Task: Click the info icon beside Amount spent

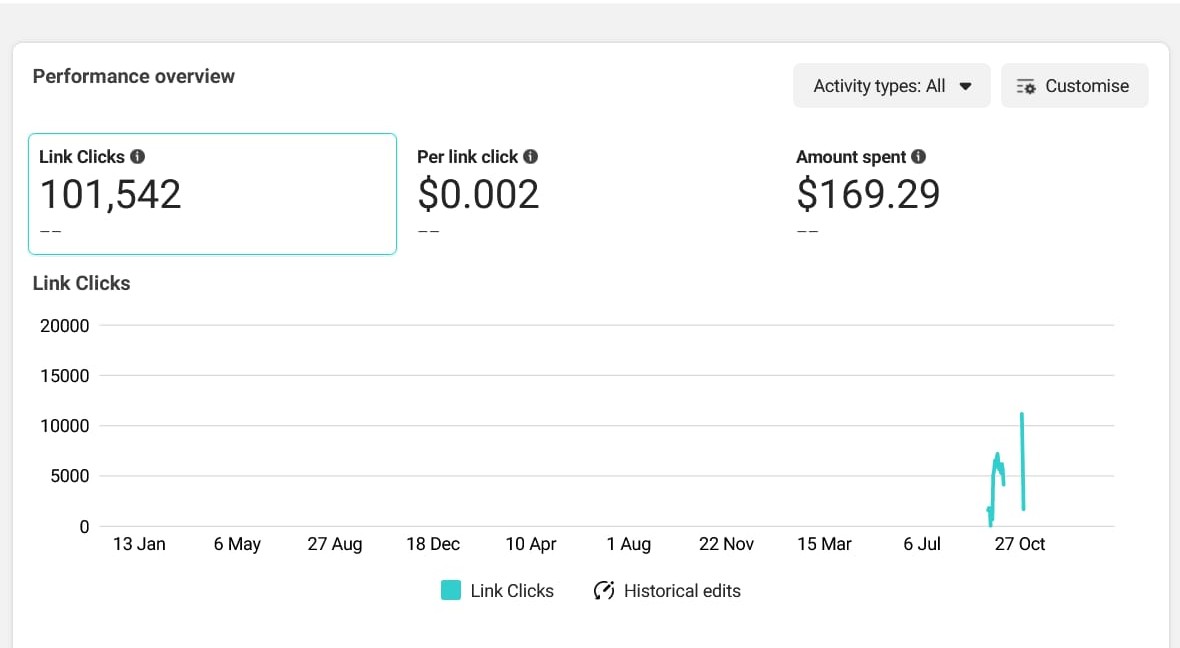Action: tap(919, 157)
